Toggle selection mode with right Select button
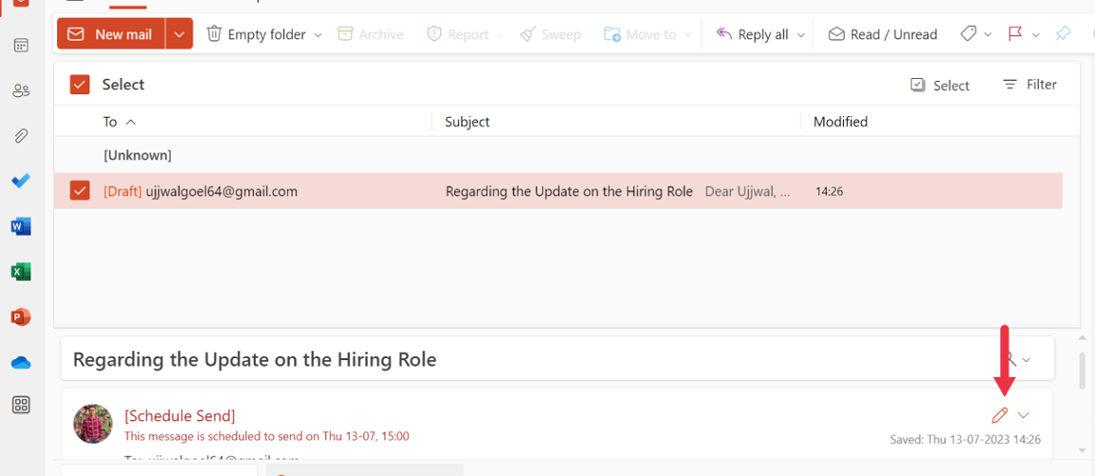 [x=940, y=85]
